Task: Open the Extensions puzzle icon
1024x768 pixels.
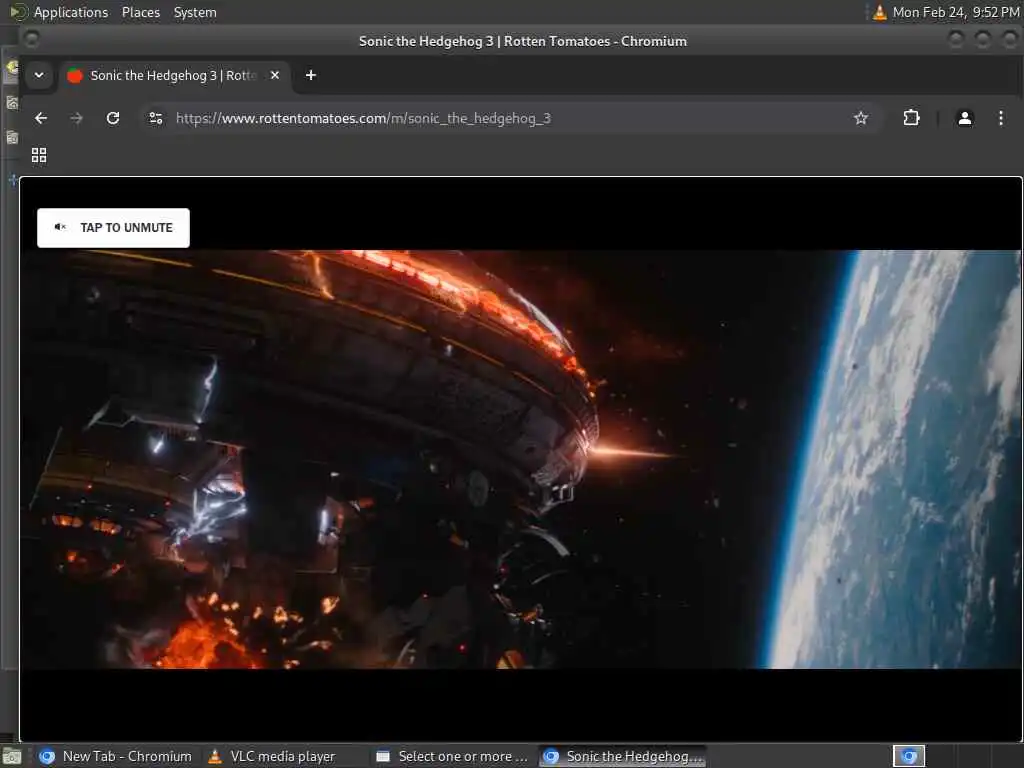Action: (911, 118)
